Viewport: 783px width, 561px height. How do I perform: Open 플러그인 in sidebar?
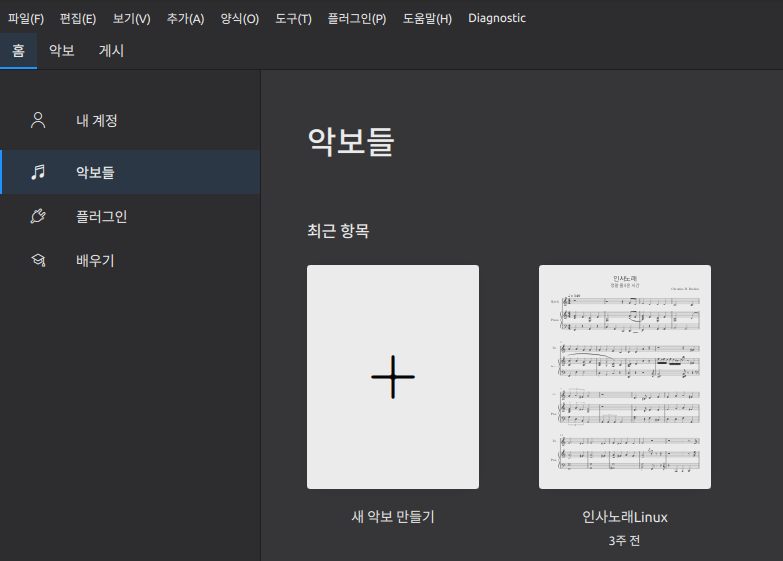coord(130,216)
